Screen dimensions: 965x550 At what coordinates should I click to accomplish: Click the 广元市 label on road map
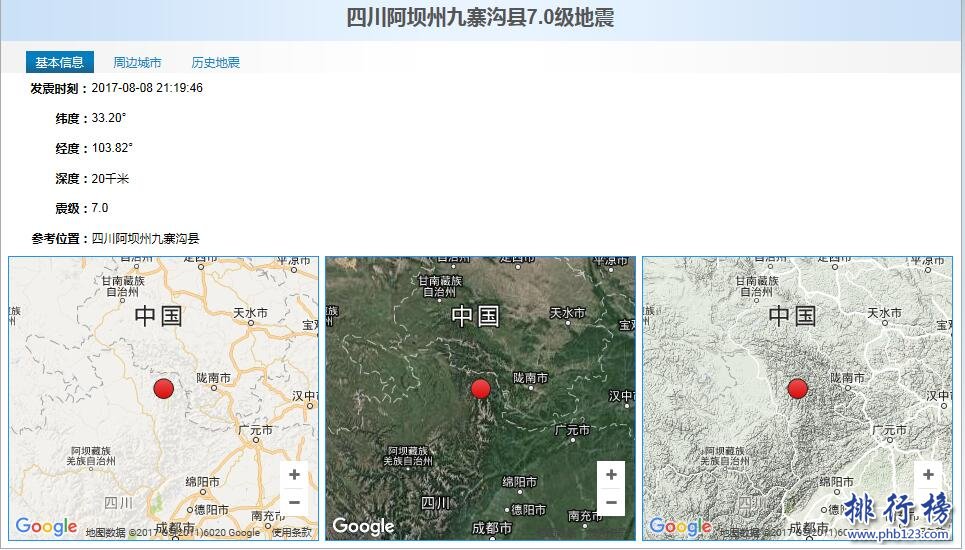pyautogui.click(x=255, y=430)
